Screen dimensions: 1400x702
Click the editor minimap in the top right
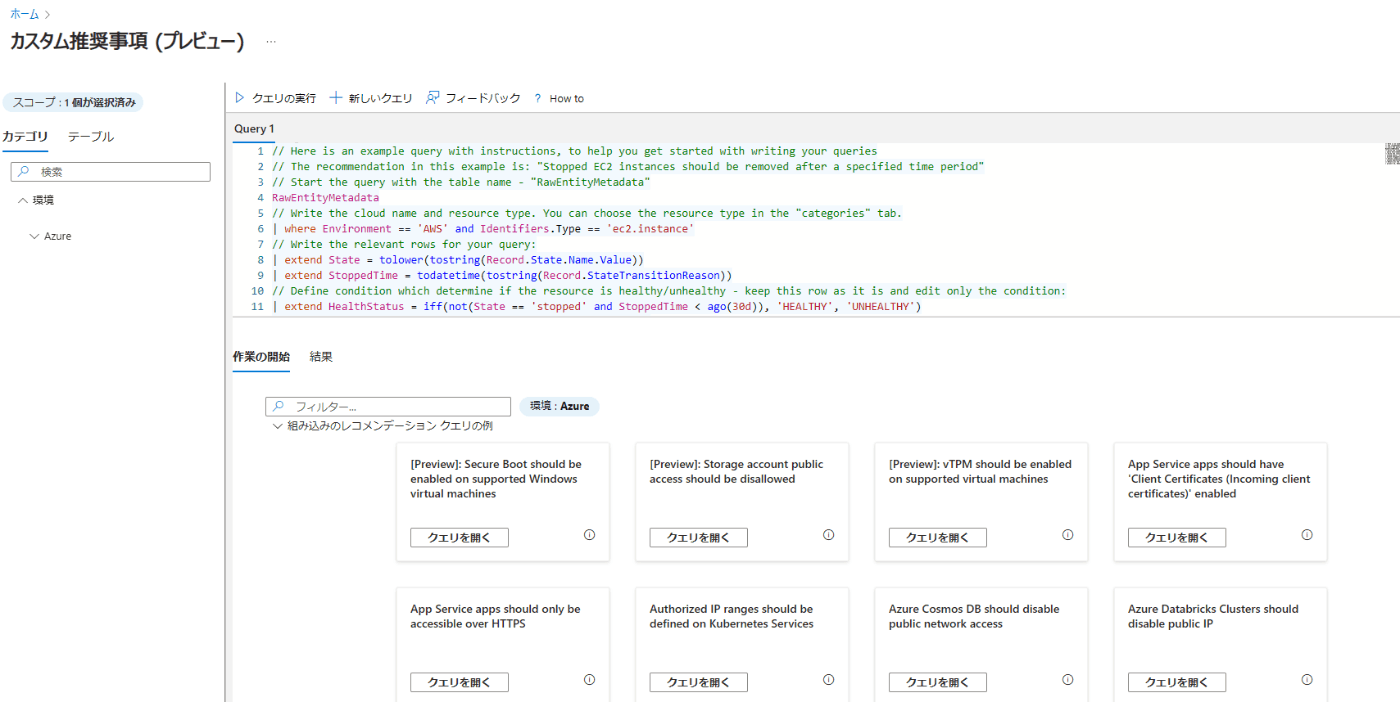(1392, 153)
